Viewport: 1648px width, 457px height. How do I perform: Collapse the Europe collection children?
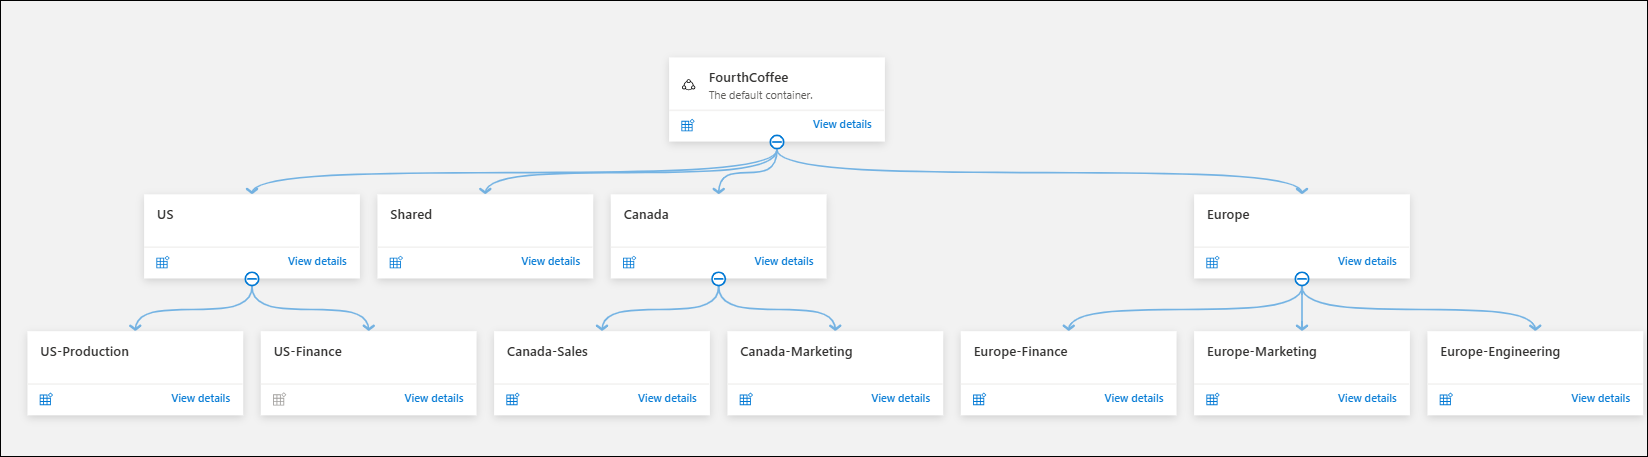click(1301, 279)
